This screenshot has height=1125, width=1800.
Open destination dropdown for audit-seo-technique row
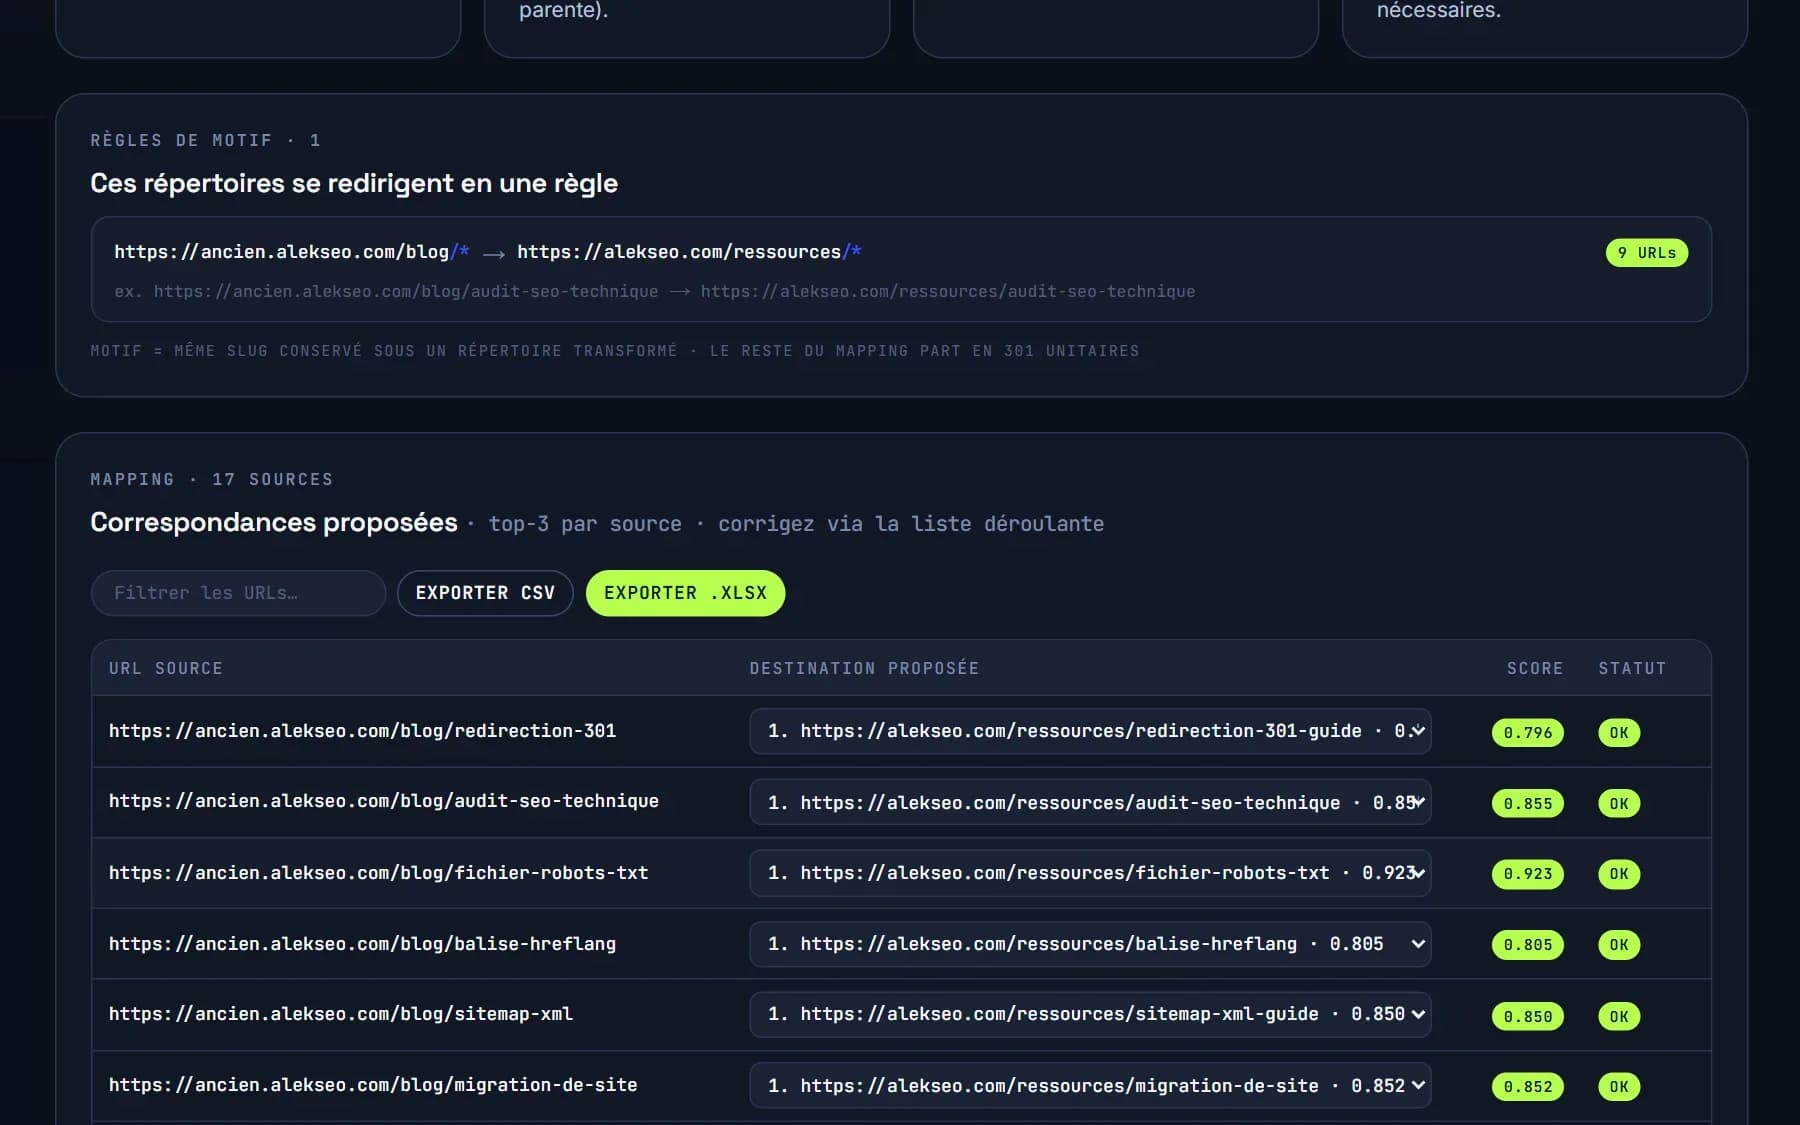1090,802
